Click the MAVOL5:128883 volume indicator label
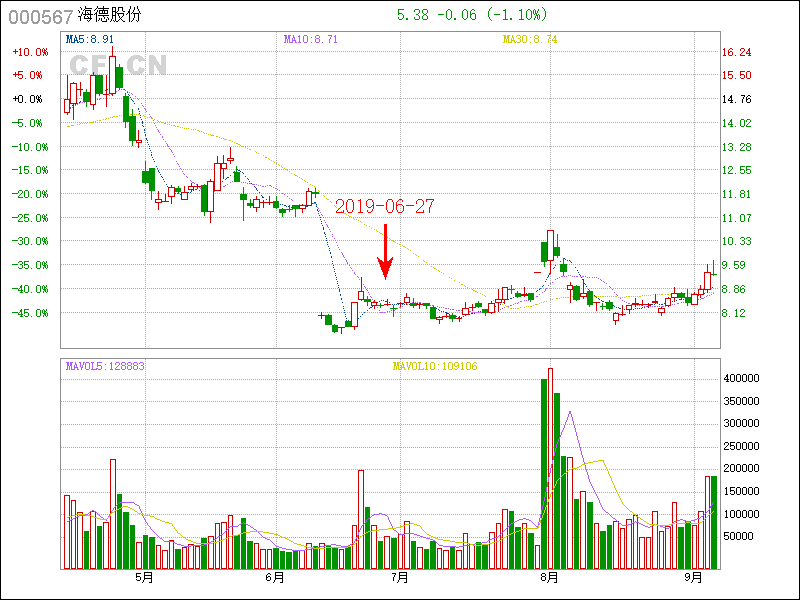Image resolution: width=800 pixels, height=600 pixels. pyautogui.click(x=105, y=366)
